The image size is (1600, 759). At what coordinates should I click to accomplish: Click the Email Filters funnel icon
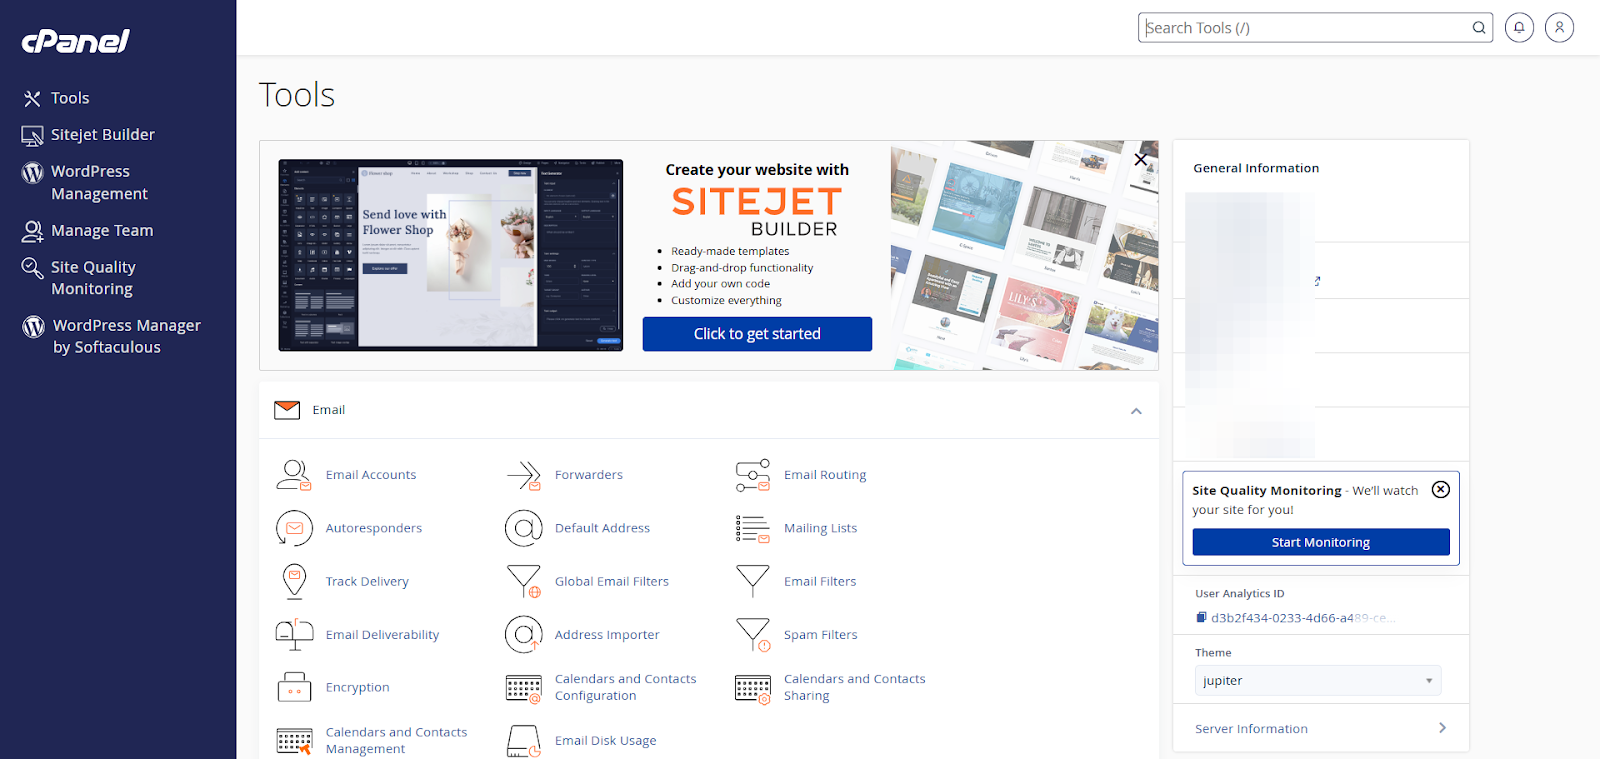753,581
